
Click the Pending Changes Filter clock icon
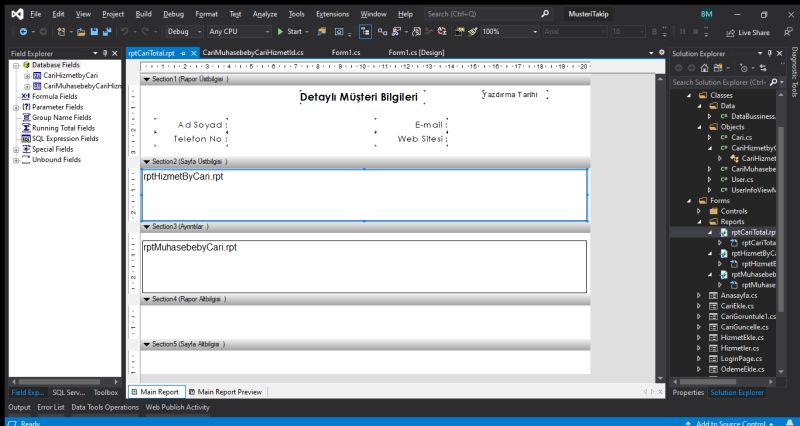coord(743,68)
